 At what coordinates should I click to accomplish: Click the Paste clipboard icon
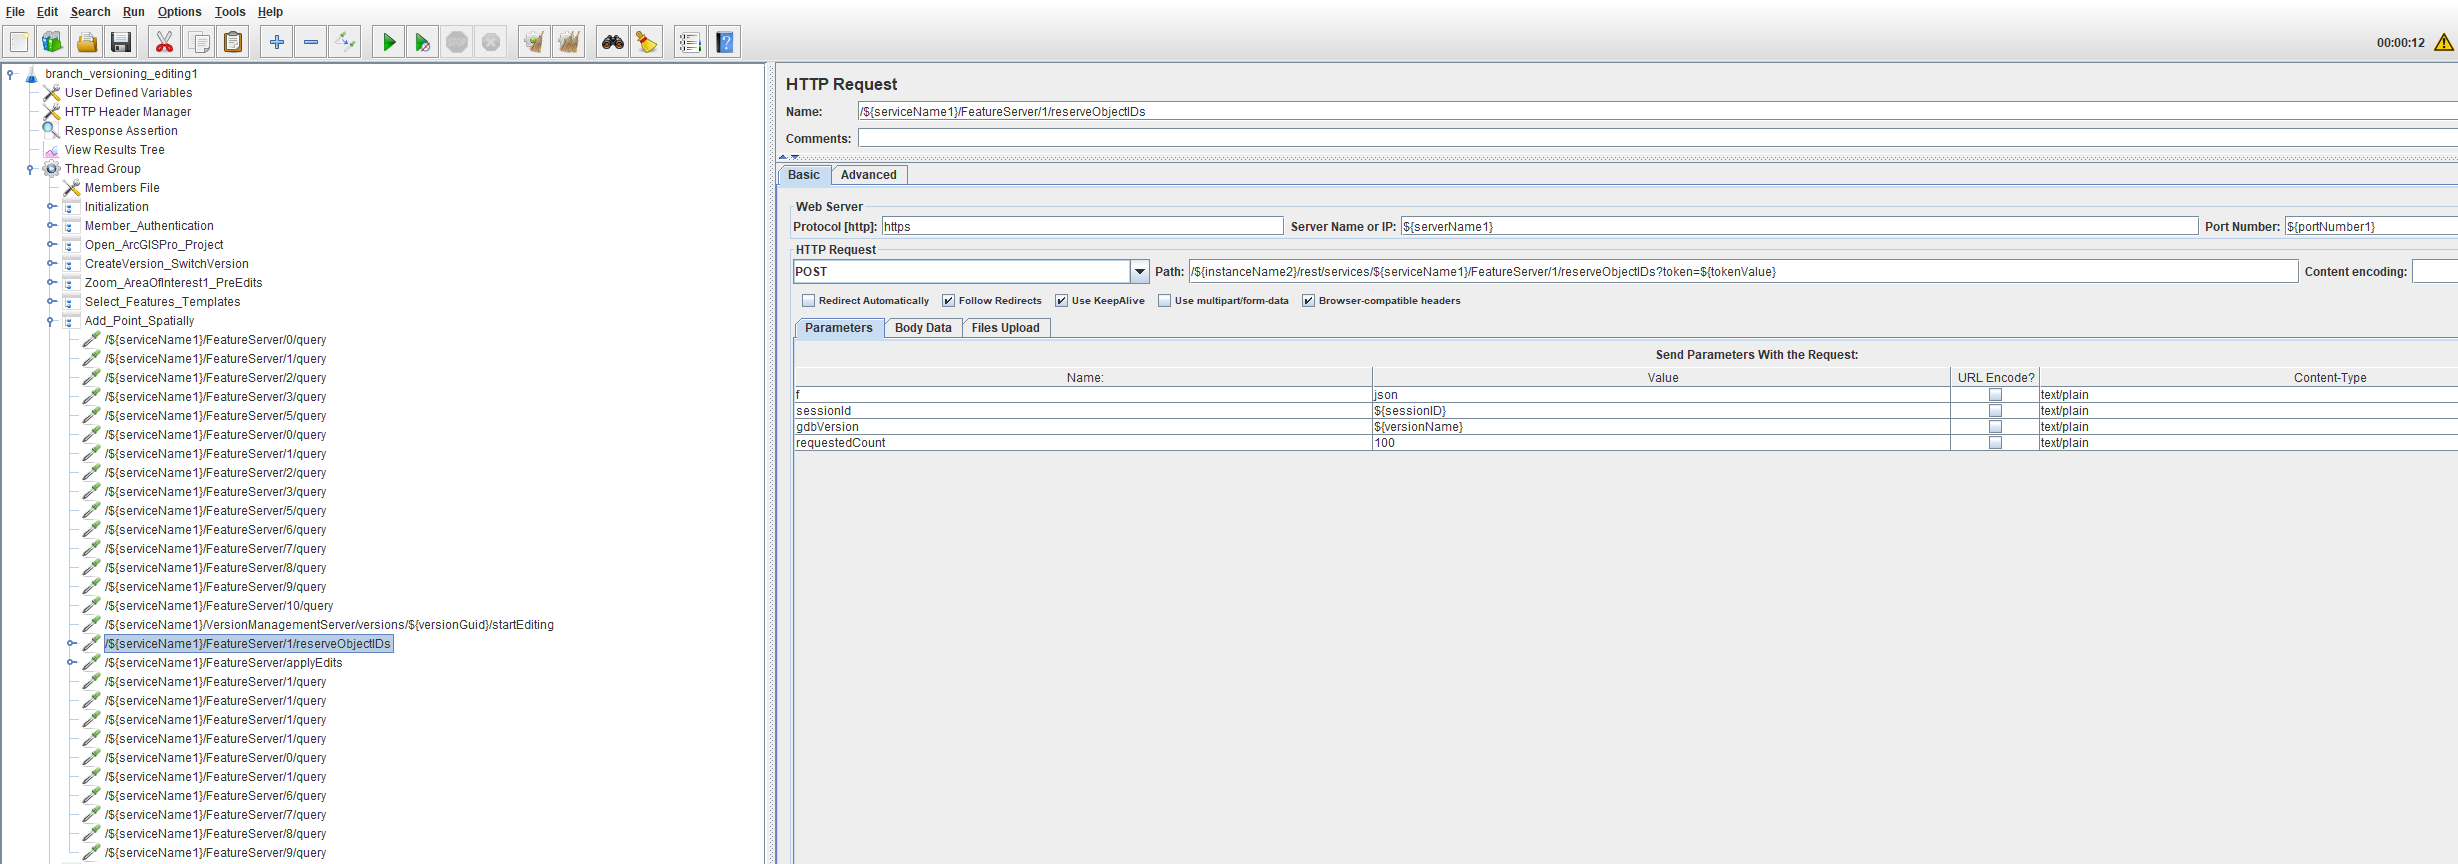click(233, 42)
